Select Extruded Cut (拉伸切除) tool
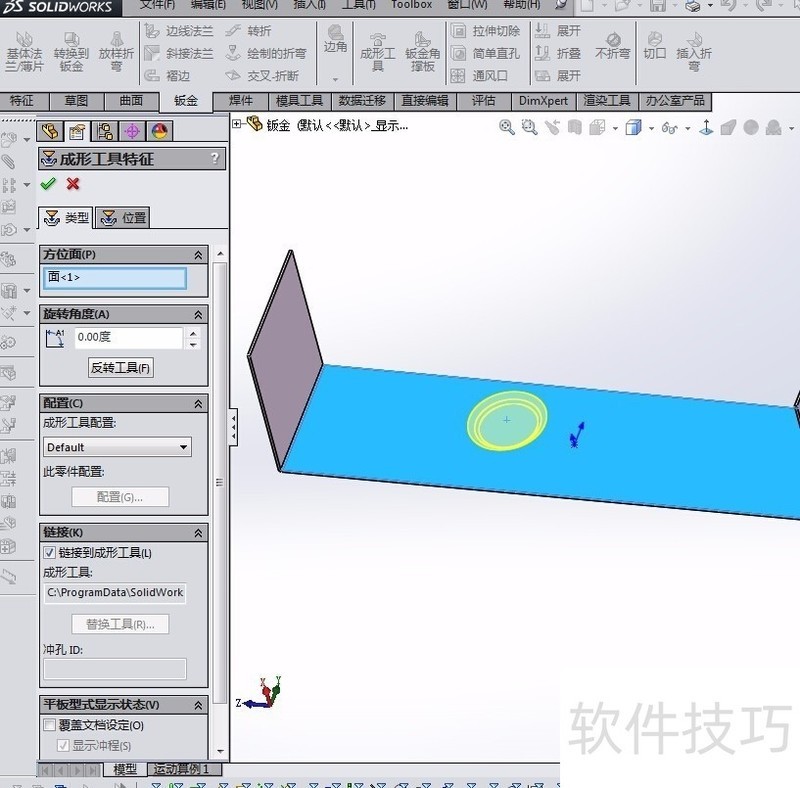800x788 pixels. pyautogui.click(x=485, y=31)
